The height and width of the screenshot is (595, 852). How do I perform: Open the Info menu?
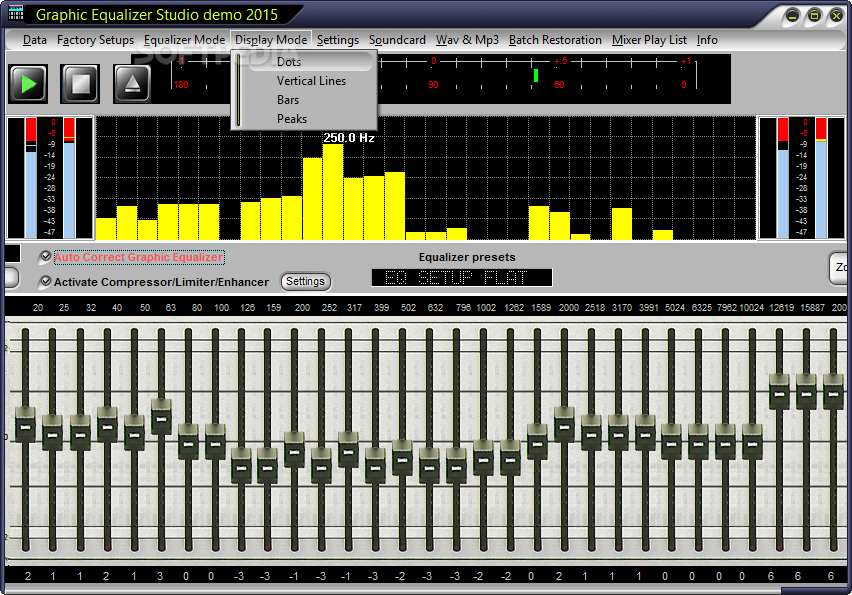(x=707, y=40)
